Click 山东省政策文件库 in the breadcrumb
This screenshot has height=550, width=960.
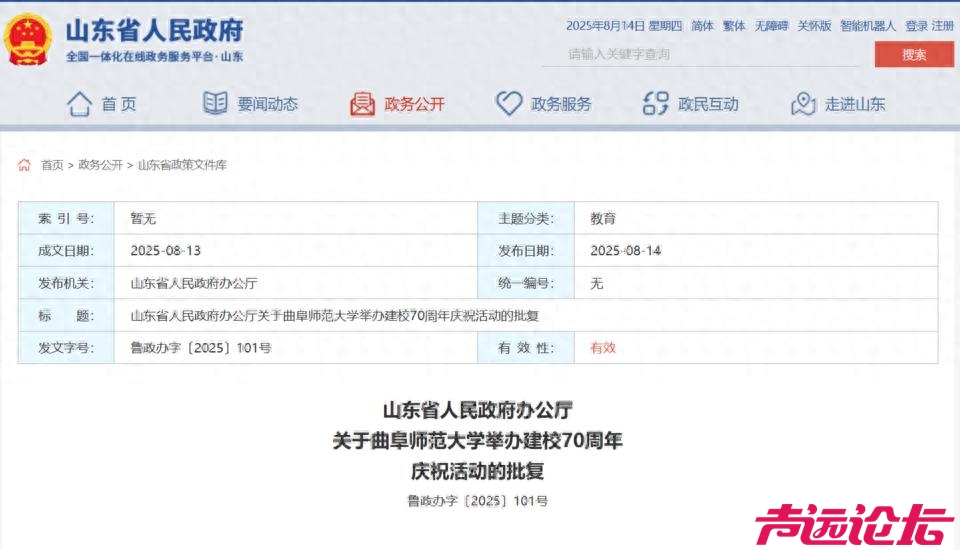point(182,165)
